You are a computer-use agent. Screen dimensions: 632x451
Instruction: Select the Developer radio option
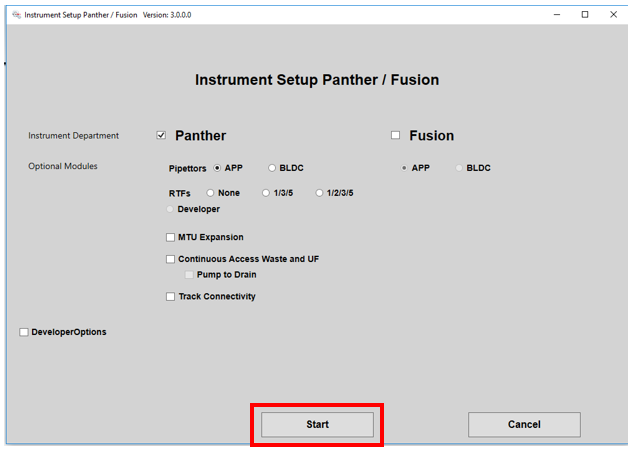(x=171, y=209)
